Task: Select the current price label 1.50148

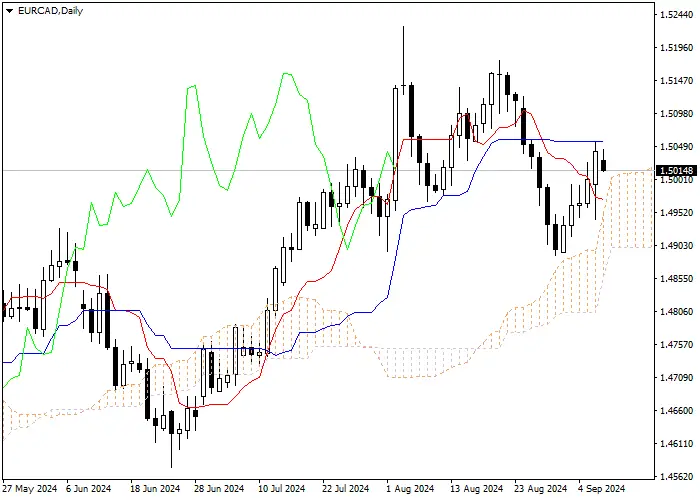Action: (677, 171)
